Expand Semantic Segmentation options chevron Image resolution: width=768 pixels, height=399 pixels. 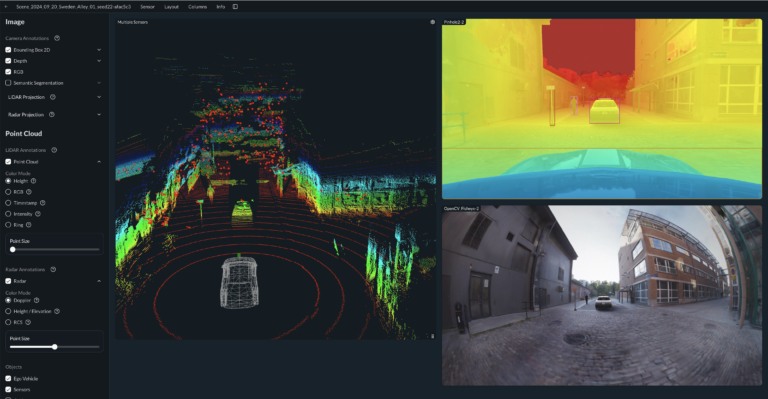pos(99,83)
